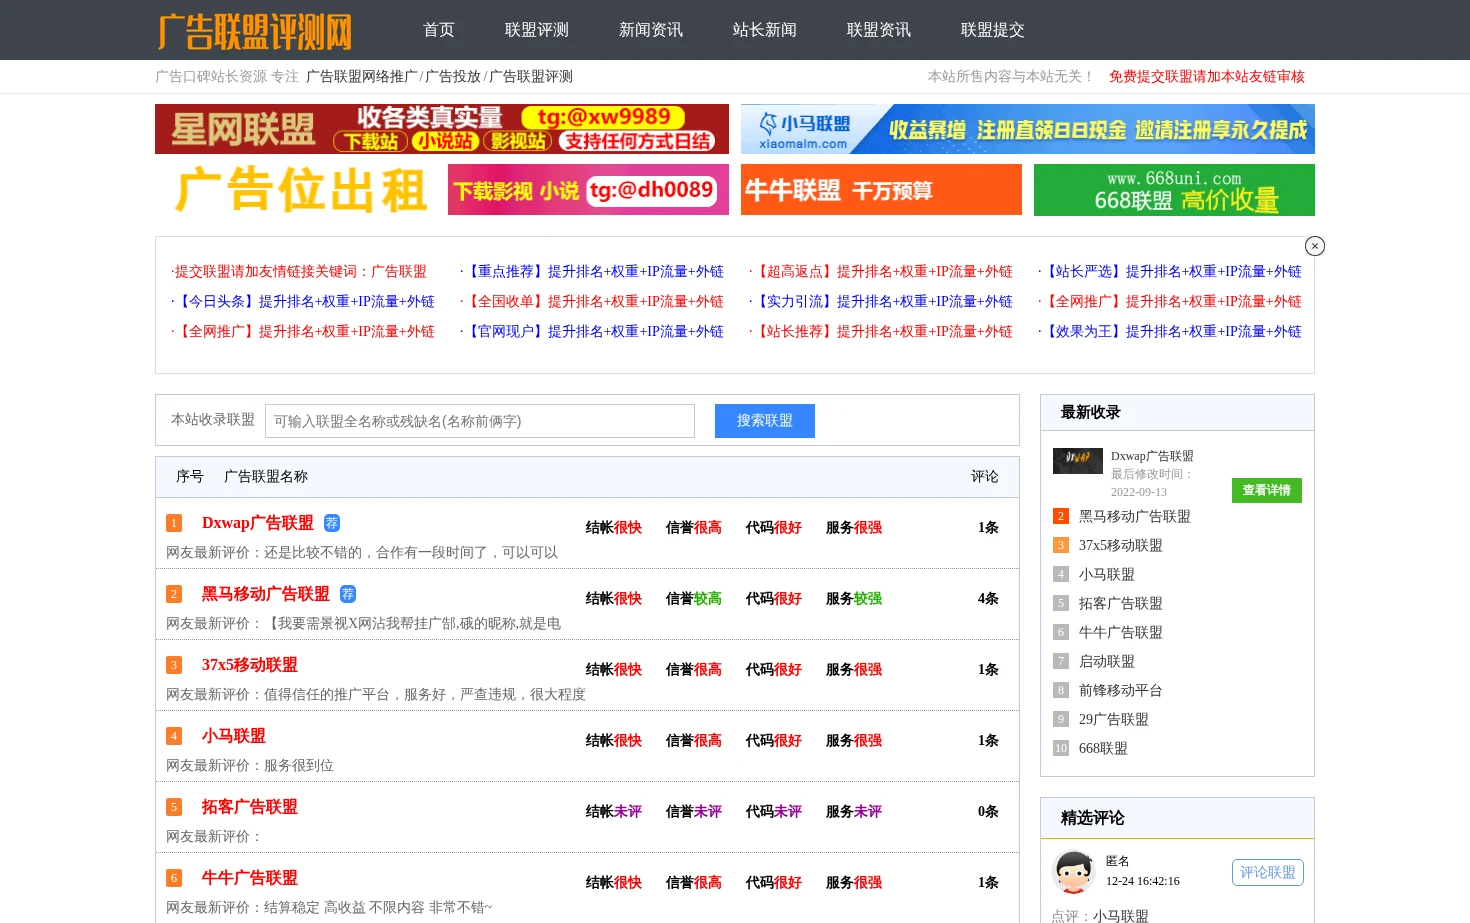Click 提交联盟请加友情链接关键词 link

pyautogui.click(x=301, y=272)
